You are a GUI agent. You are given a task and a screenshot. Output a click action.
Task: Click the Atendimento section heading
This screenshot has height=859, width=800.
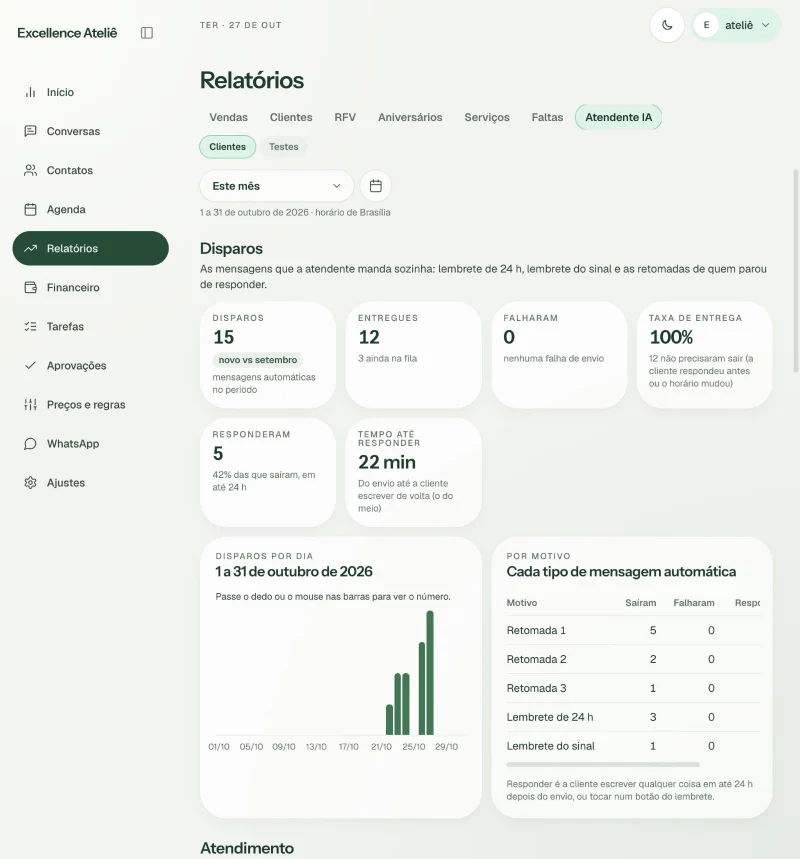247,848
